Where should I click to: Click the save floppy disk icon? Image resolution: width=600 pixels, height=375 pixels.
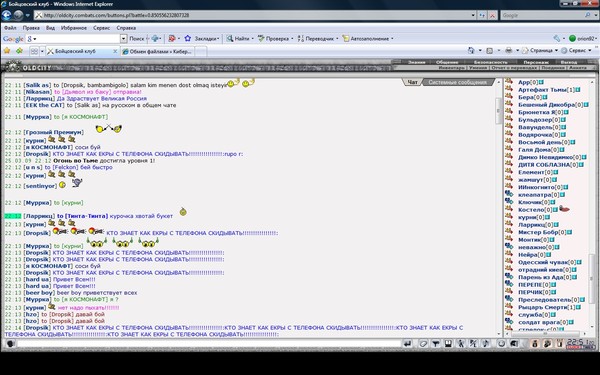click(x=448, y=344)
